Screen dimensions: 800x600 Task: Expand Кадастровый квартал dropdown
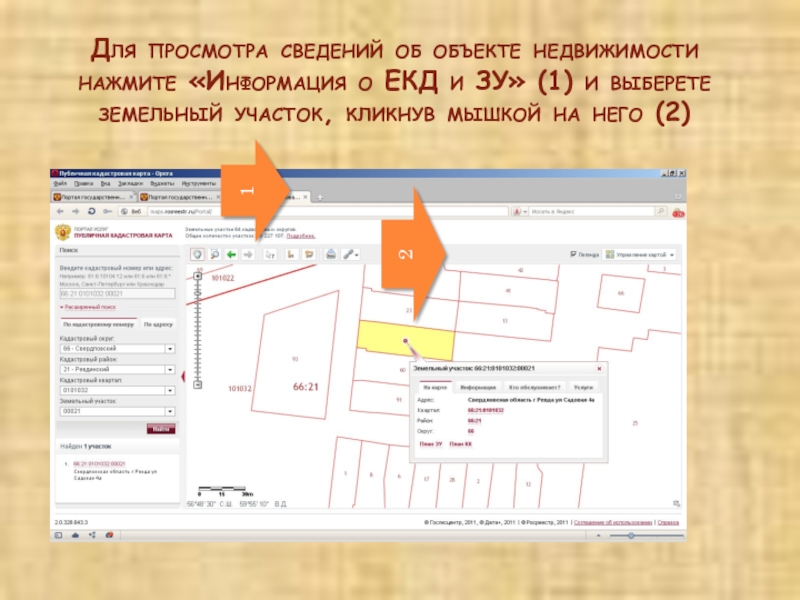click(x=170, y=390)
